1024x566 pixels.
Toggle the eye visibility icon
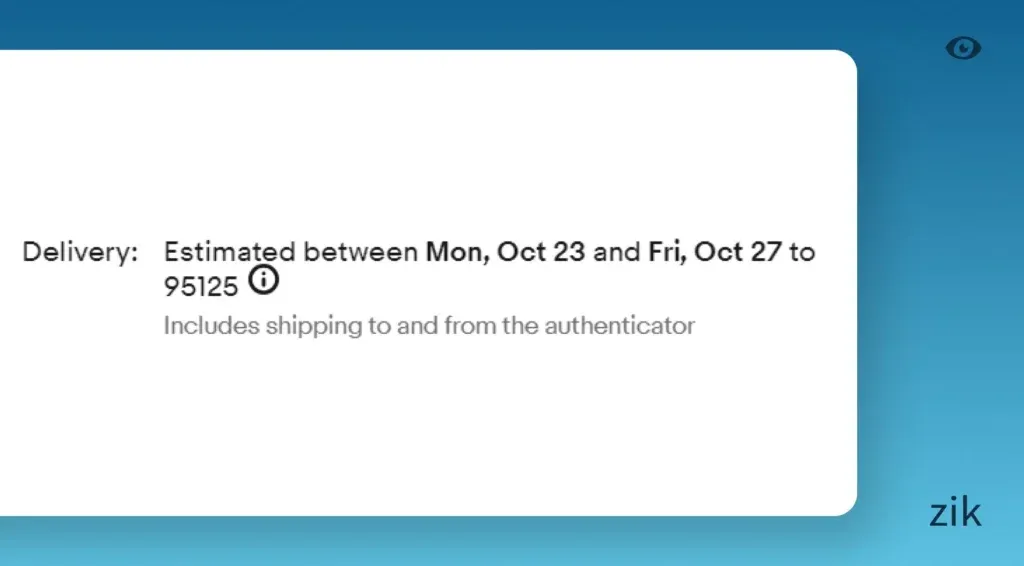coord(963,48)
